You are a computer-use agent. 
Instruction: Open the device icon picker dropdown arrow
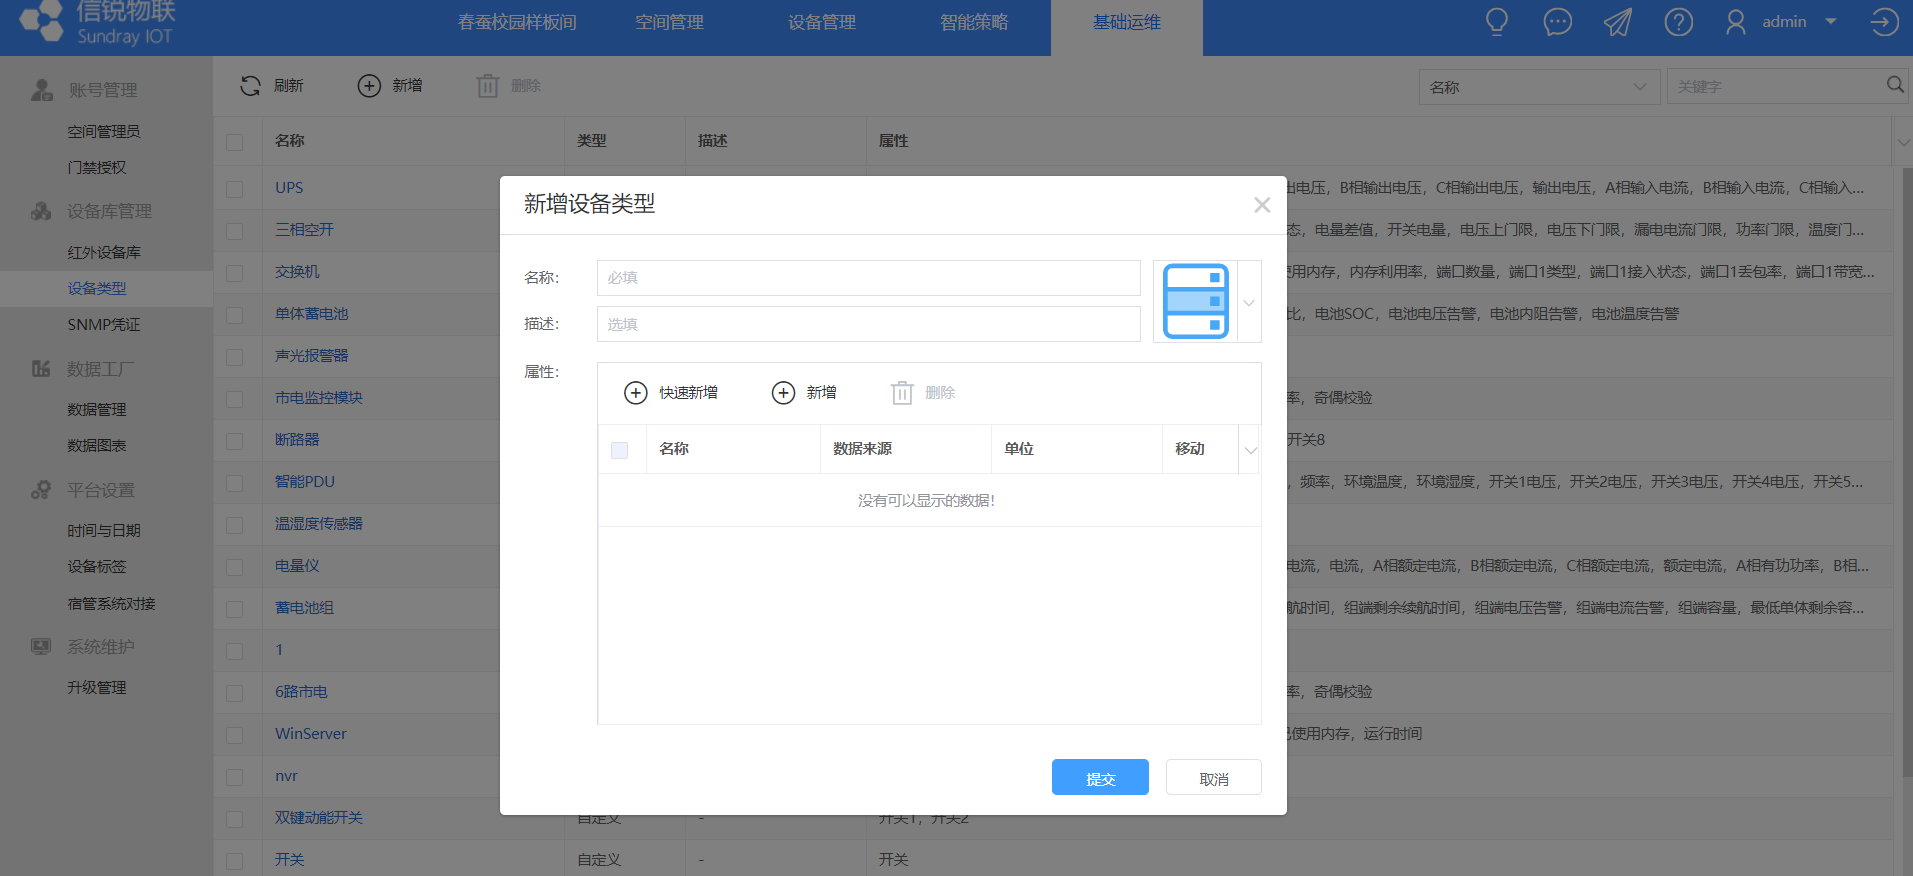click(1249, 302)
